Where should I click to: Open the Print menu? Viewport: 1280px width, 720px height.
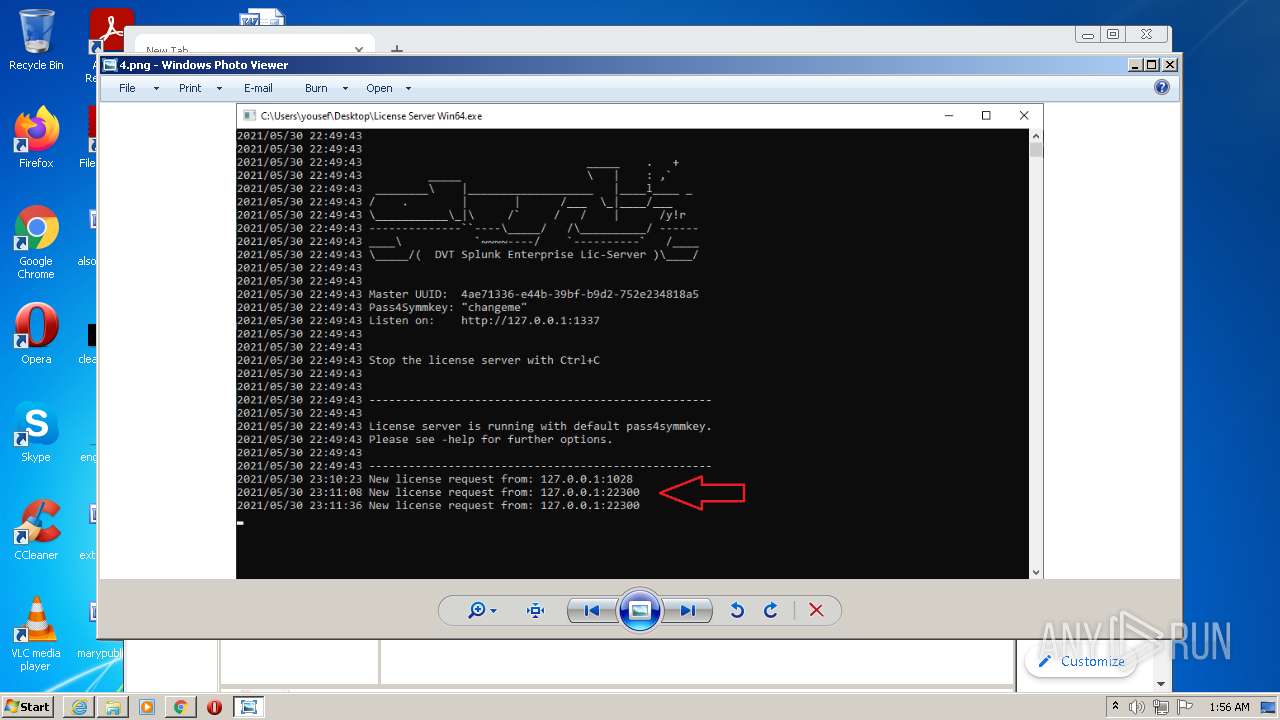click(190, 88)
